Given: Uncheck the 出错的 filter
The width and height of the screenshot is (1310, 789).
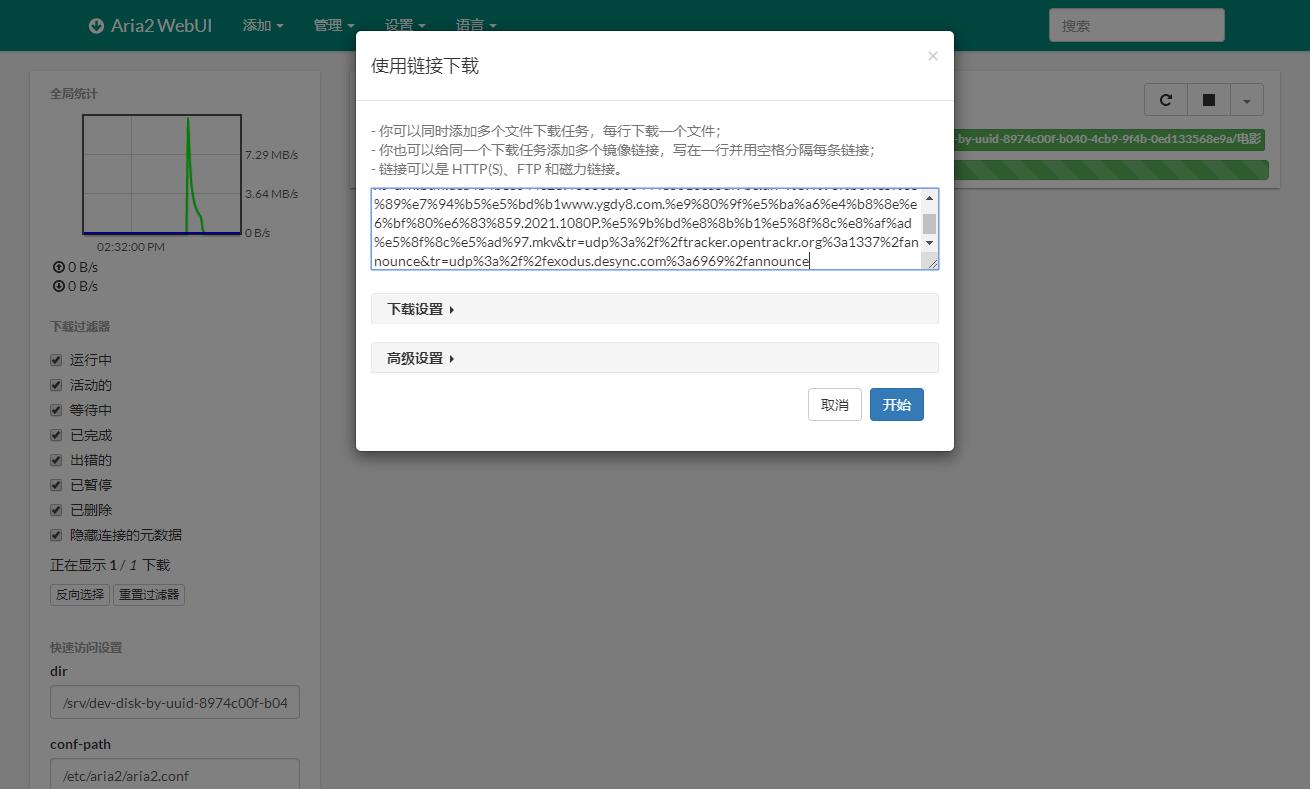Looking at the screenshot, I should coord(56,460).
